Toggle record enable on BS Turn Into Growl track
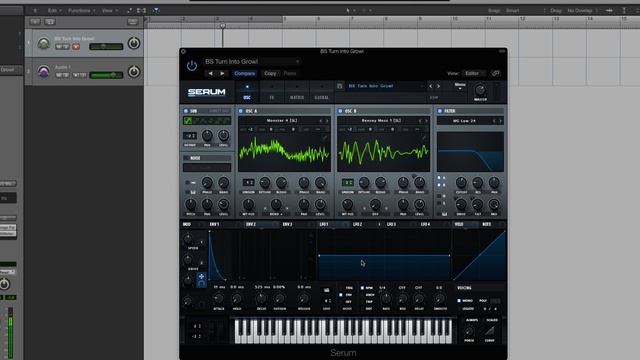The height and width of the screenshot is (360, 640). click(x=76, y=47)
